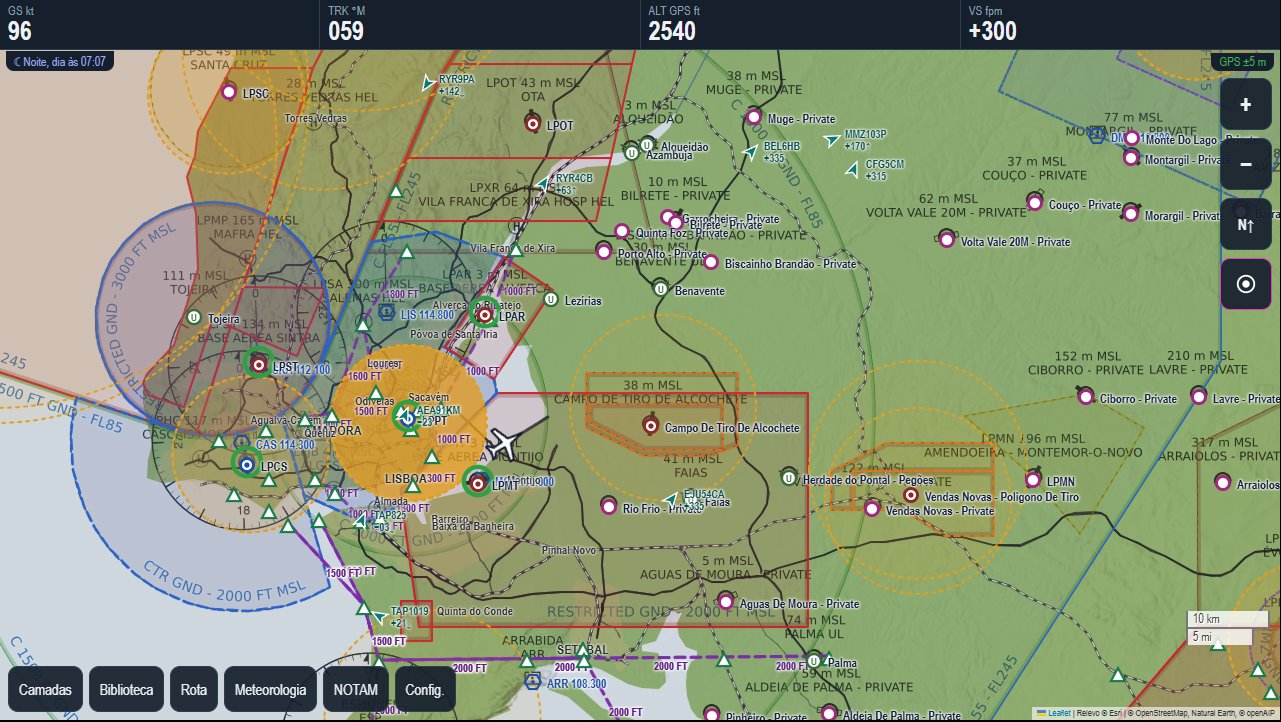
Task: Select the ARR 108.300 navaid symbol
Action: [x=533, y=681]
